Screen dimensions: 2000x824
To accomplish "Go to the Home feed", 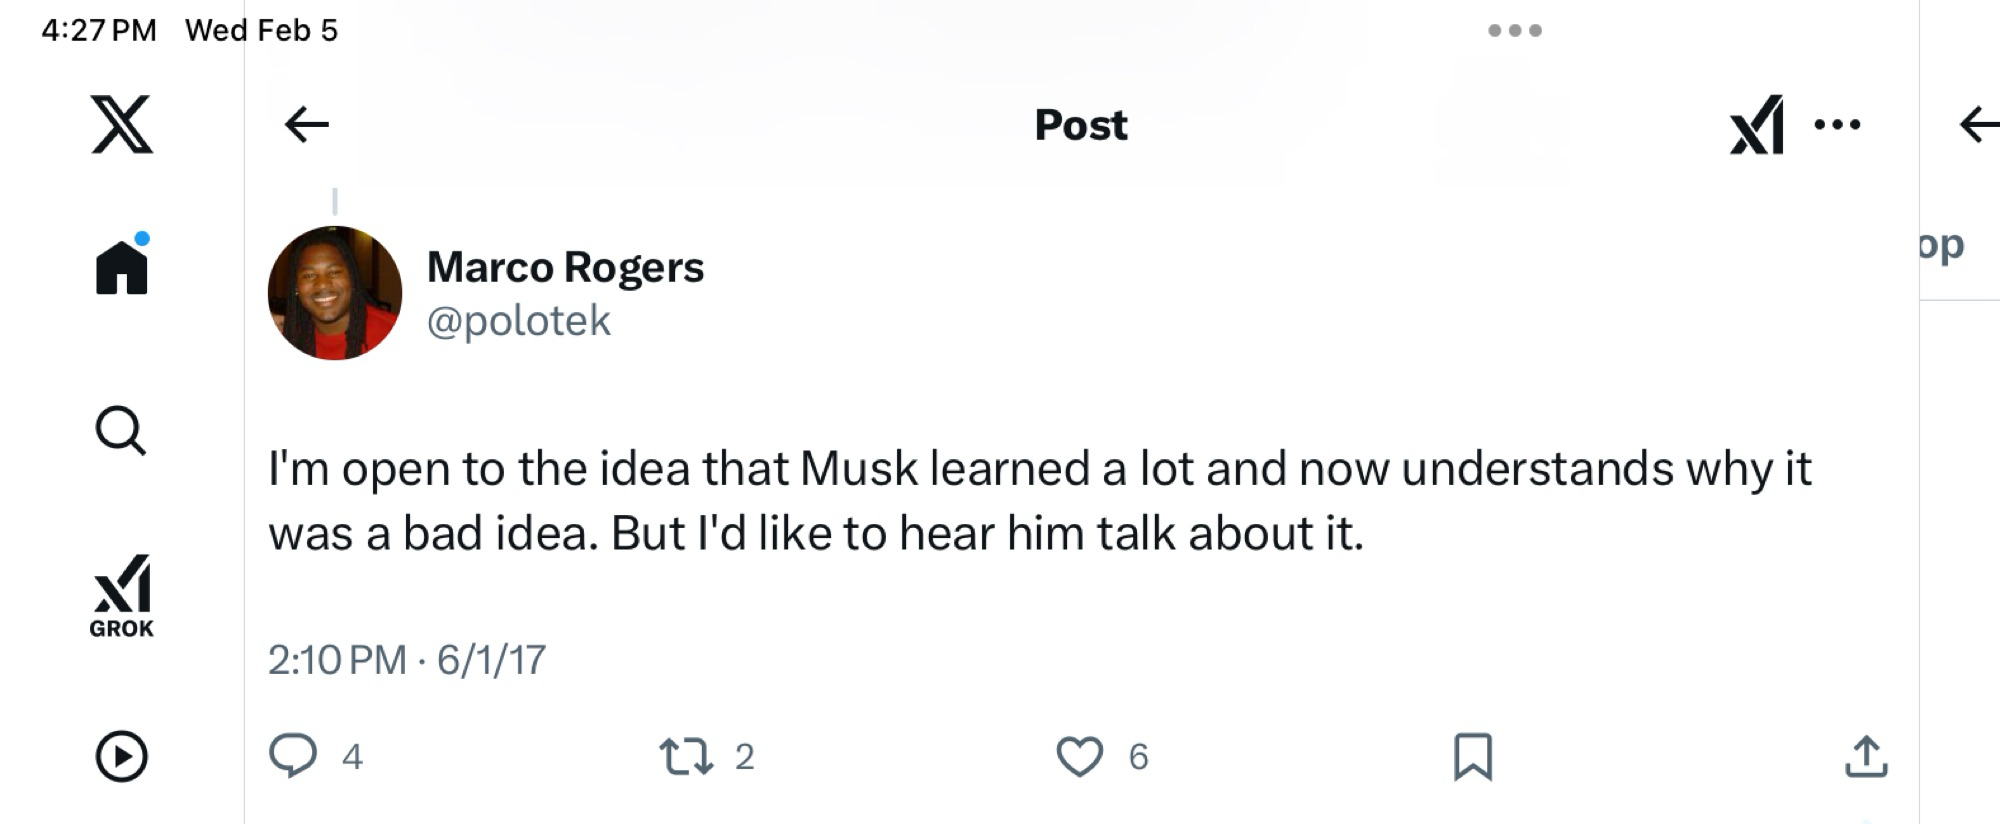I will click(122, 268).
